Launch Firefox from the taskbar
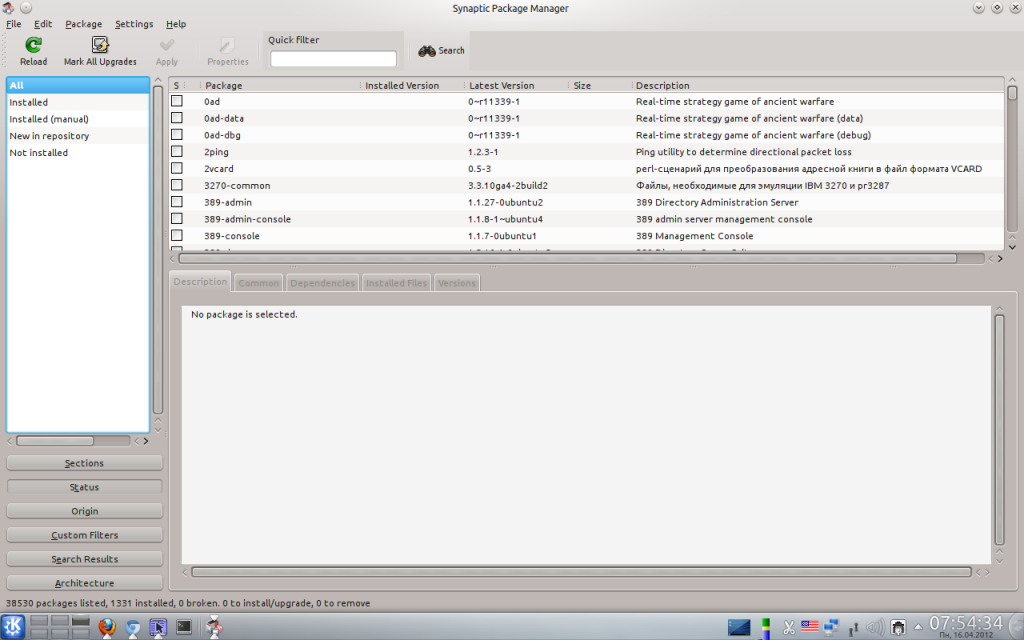The image size is (1024, 640). tap(107, 627)
